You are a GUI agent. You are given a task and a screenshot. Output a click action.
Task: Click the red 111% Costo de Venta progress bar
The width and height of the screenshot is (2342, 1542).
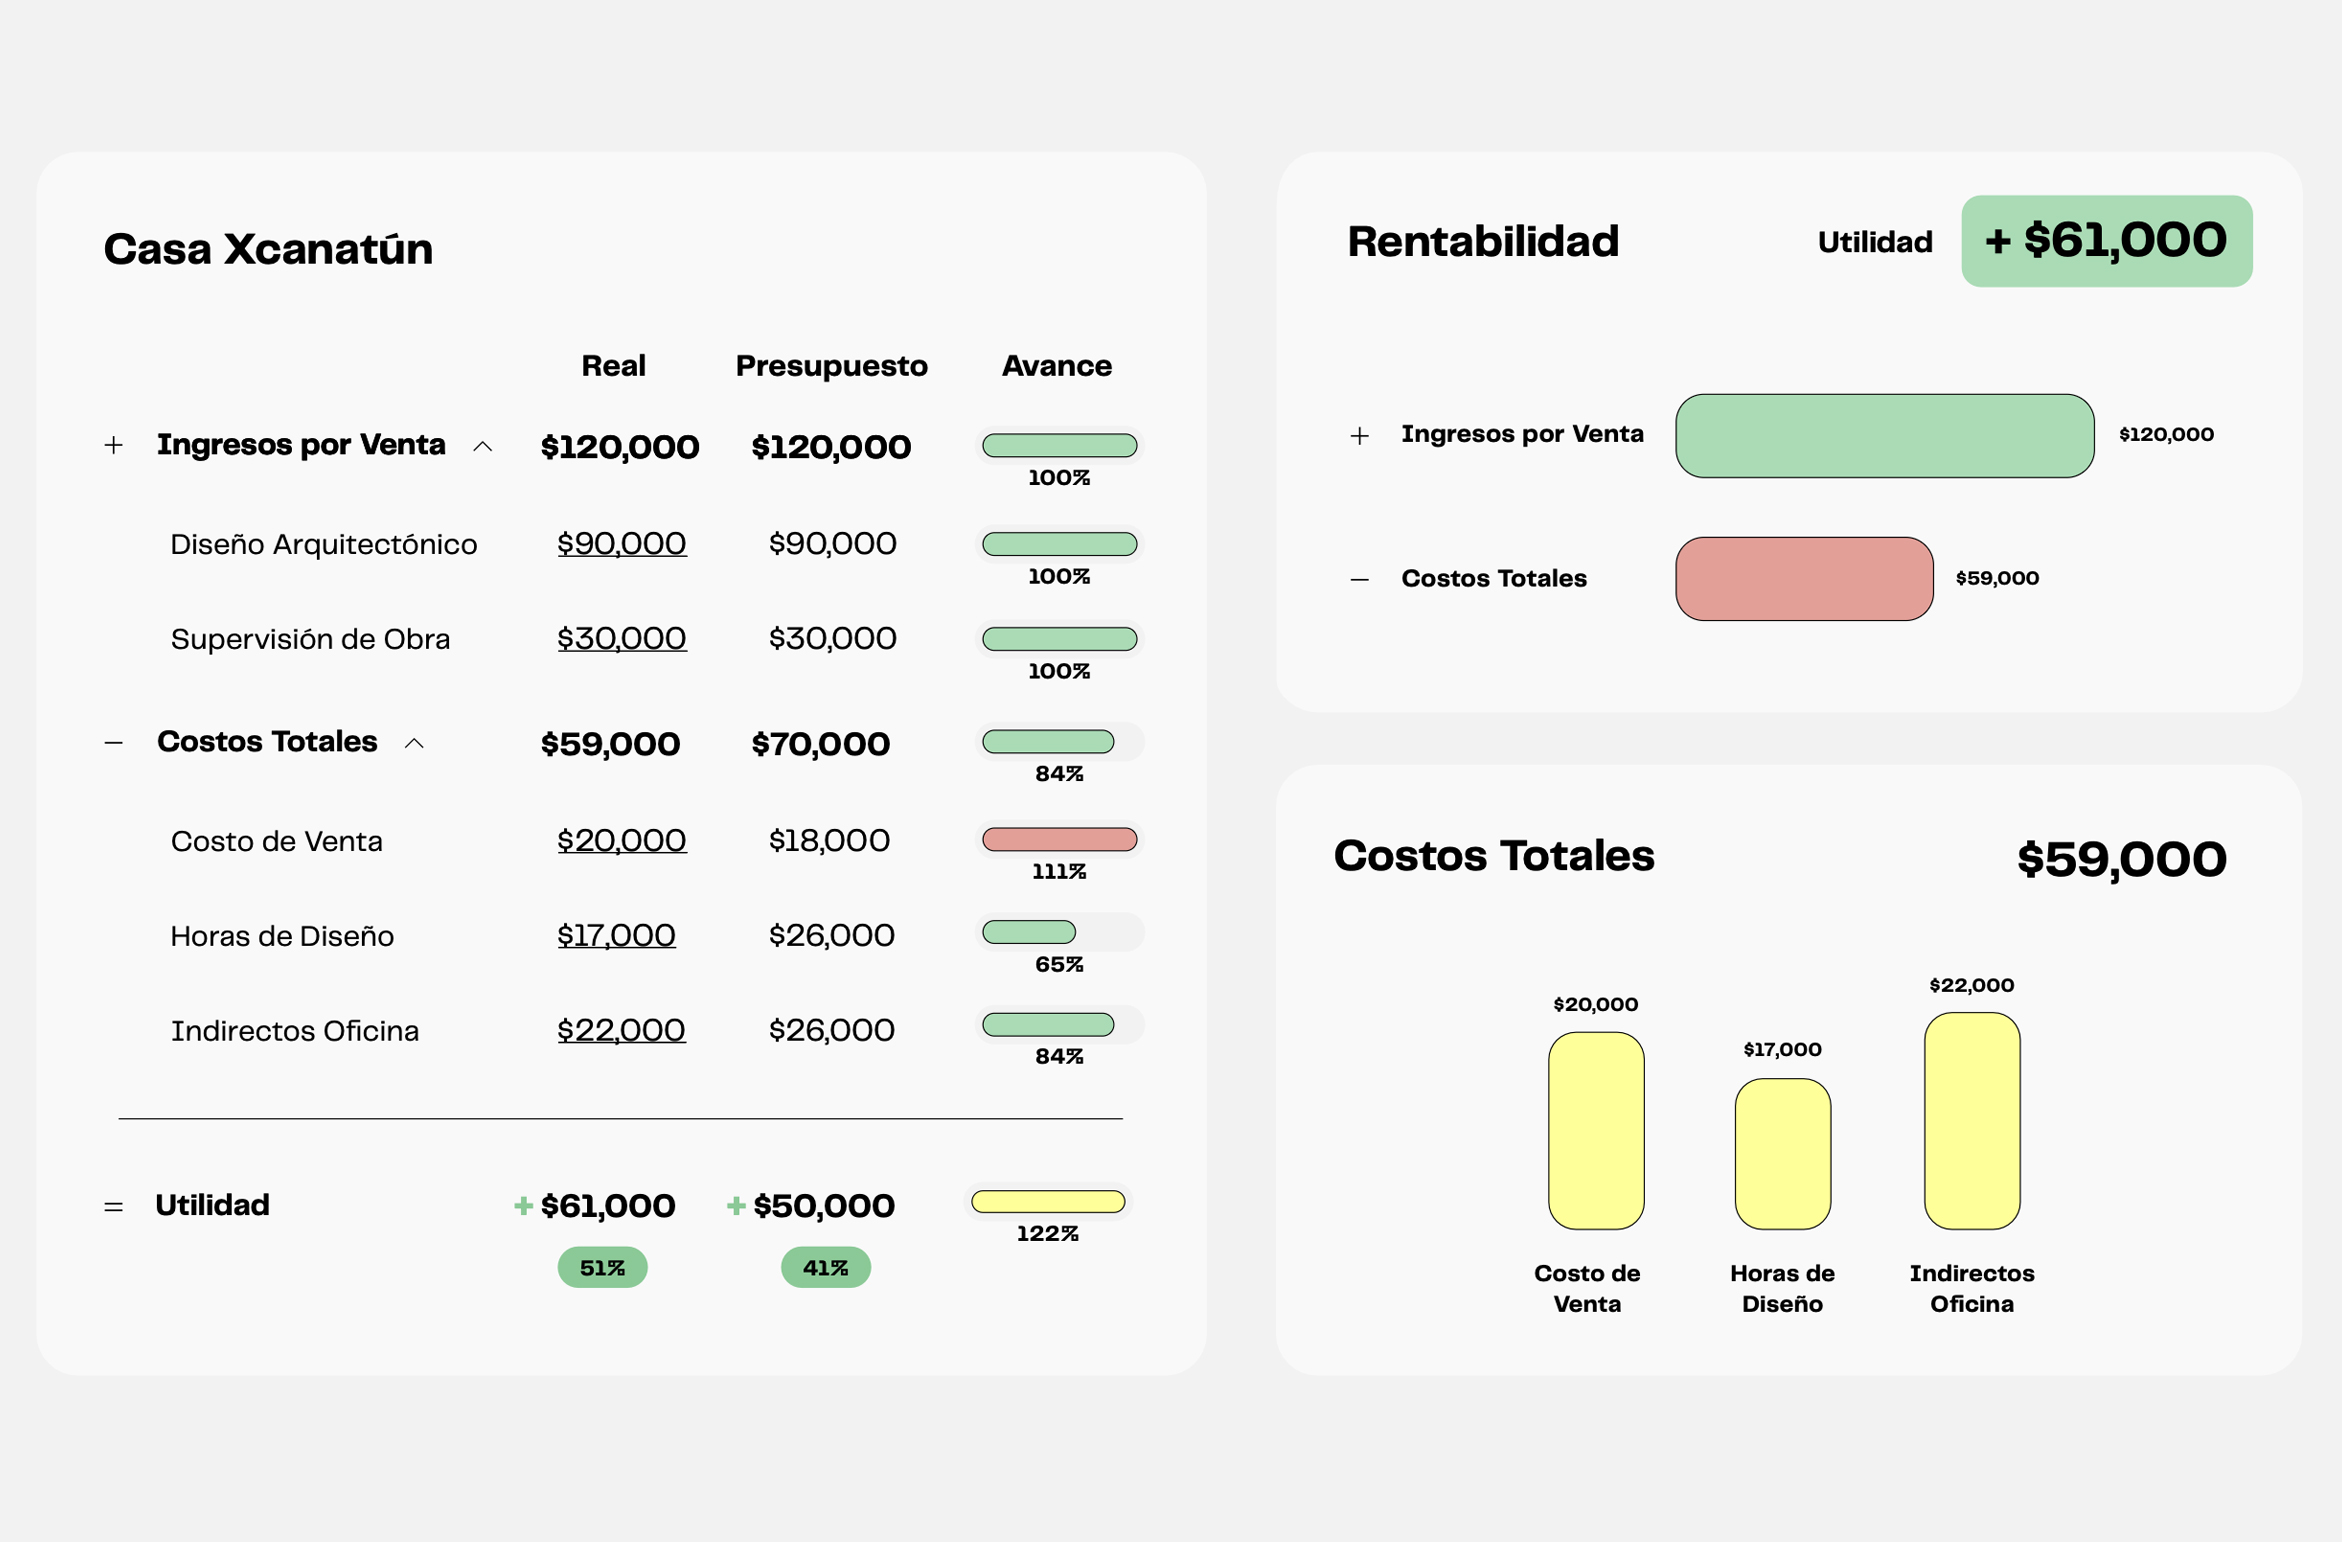(1059, 840)
